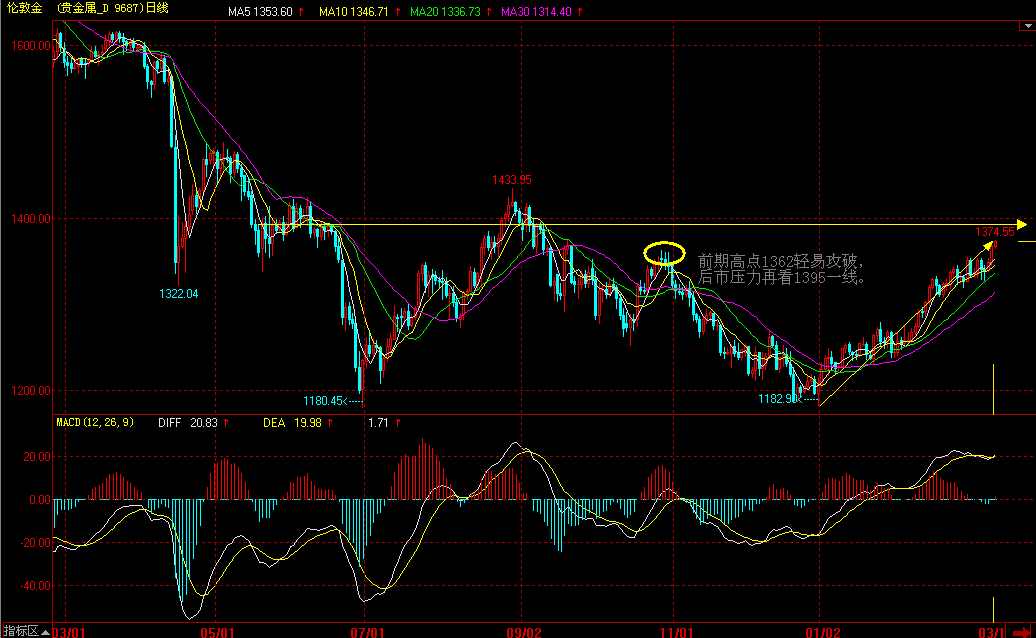The image size is (1036, 638).
Task: Expand the 指标区 indicator area toggle
Action: point(20,631)
